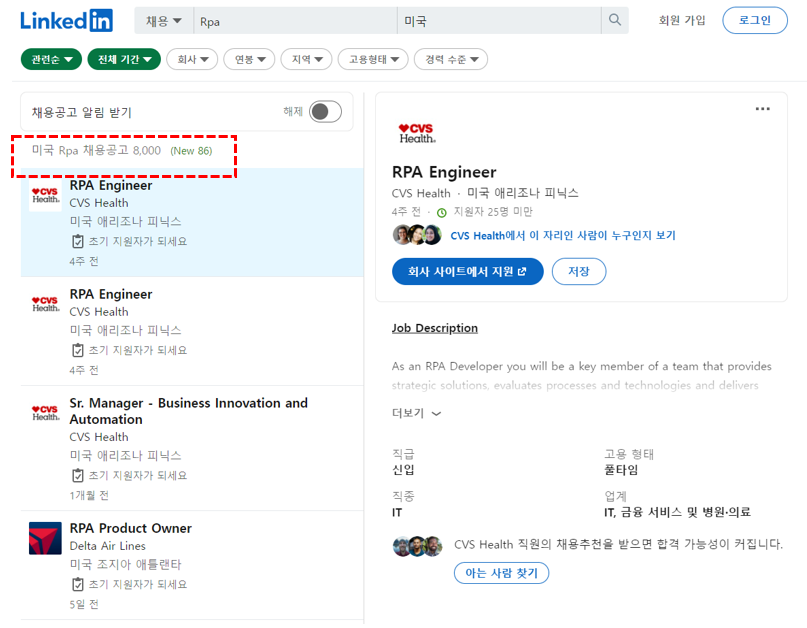This screenshot has width=807, height=628.
Task: Click the 로그인 login button
Action: (x=755, y=20)
